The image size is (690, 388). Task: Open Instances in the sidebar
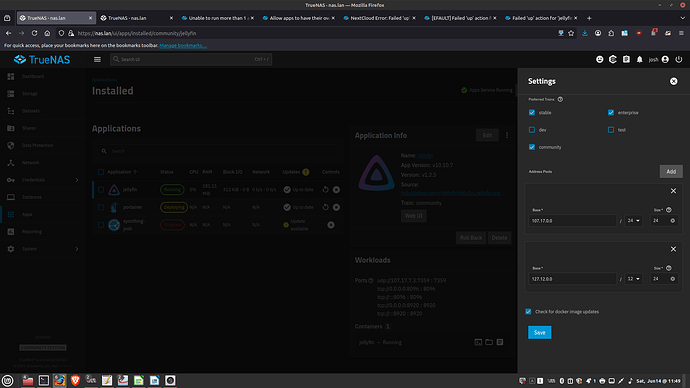tap(43, 197)
